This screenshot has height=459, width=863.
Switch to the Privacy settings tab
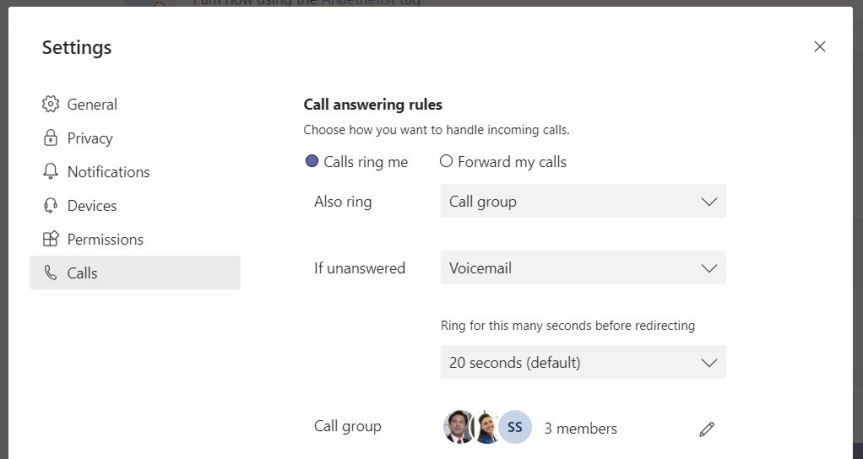(x=90, y=138)
